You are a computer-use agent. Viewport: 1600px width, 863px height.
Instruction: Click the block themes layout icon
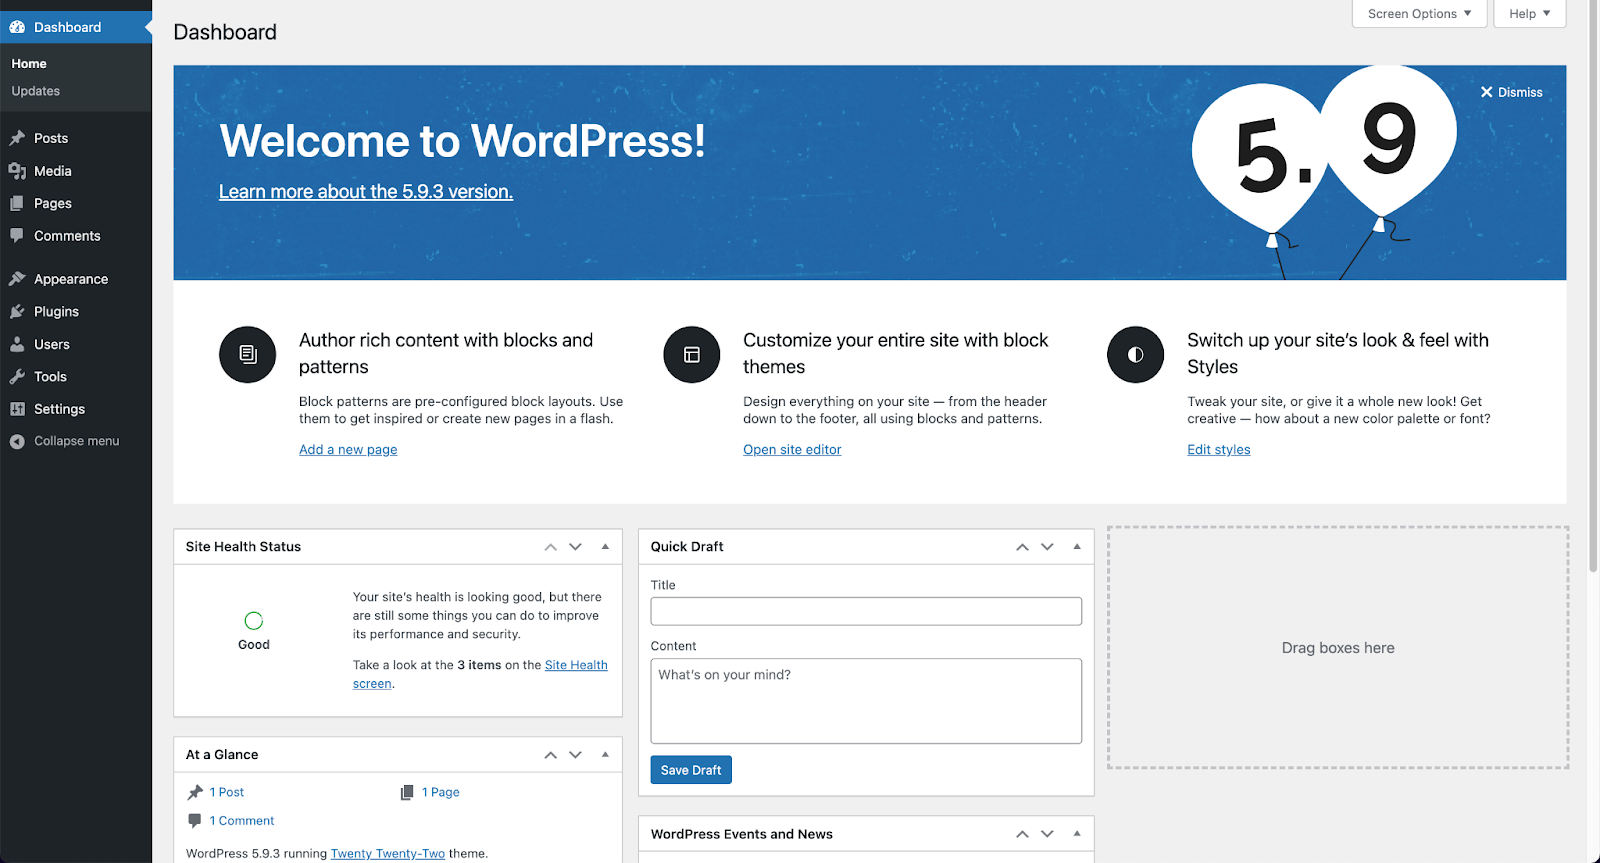(x=692, y=354)
